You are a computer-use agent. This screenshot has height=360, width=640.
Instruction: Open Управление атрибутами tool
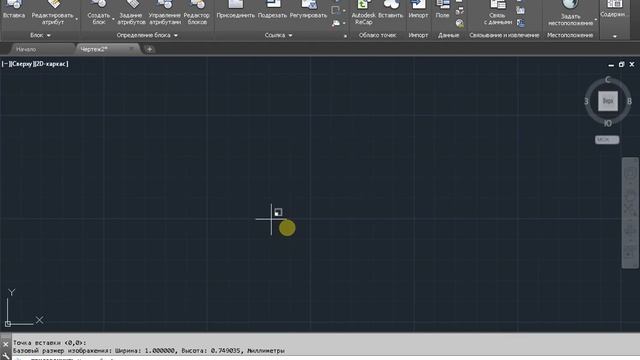pos(164,12)
